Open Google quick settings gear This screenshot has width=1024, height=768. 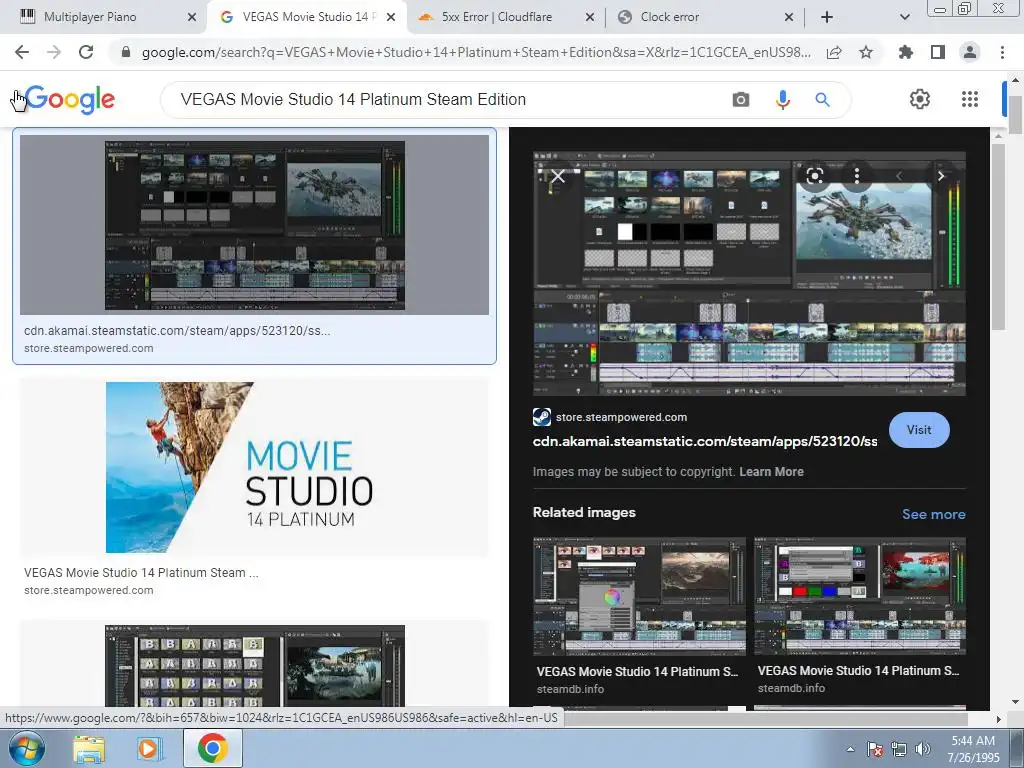pos(920,99)
